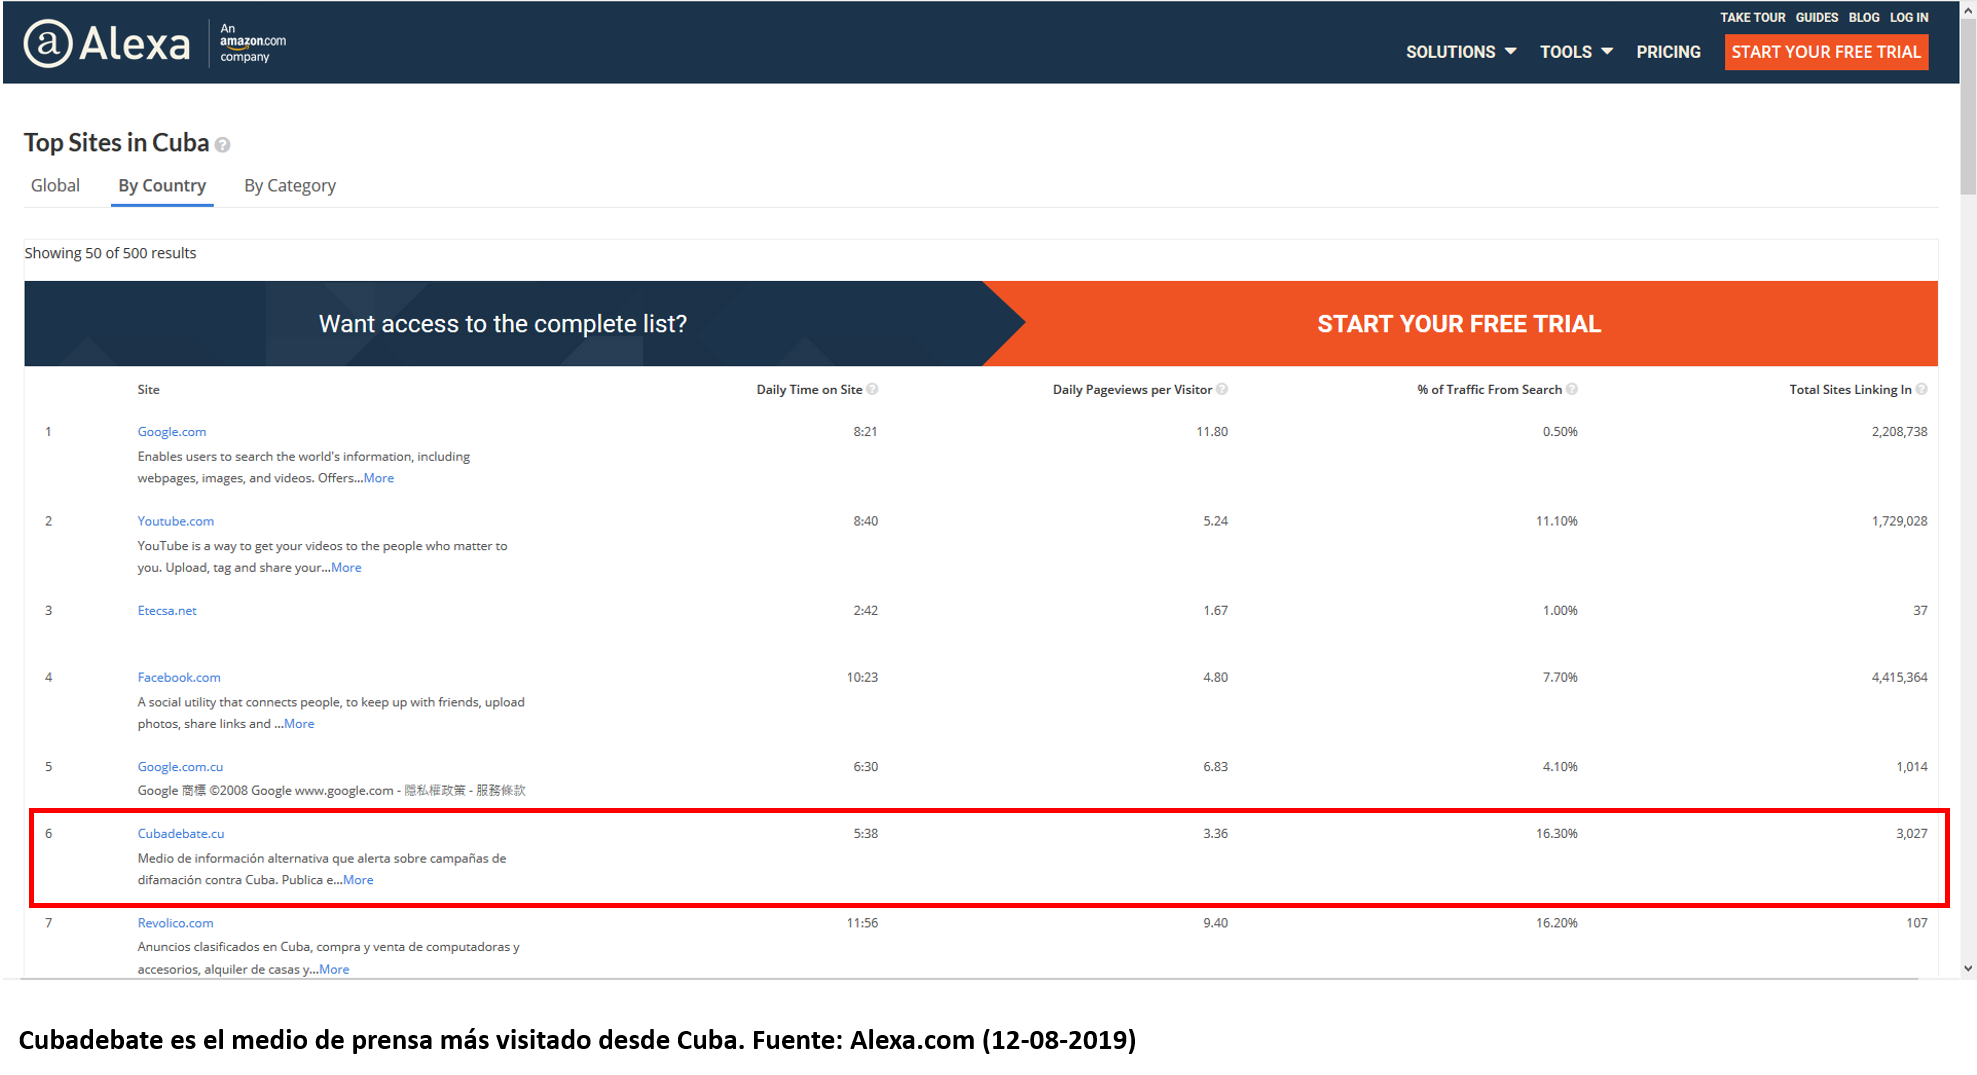Open the Pricing page
The height and width of the screenshot is (1075, 1977).
(x=1668, y=52)
